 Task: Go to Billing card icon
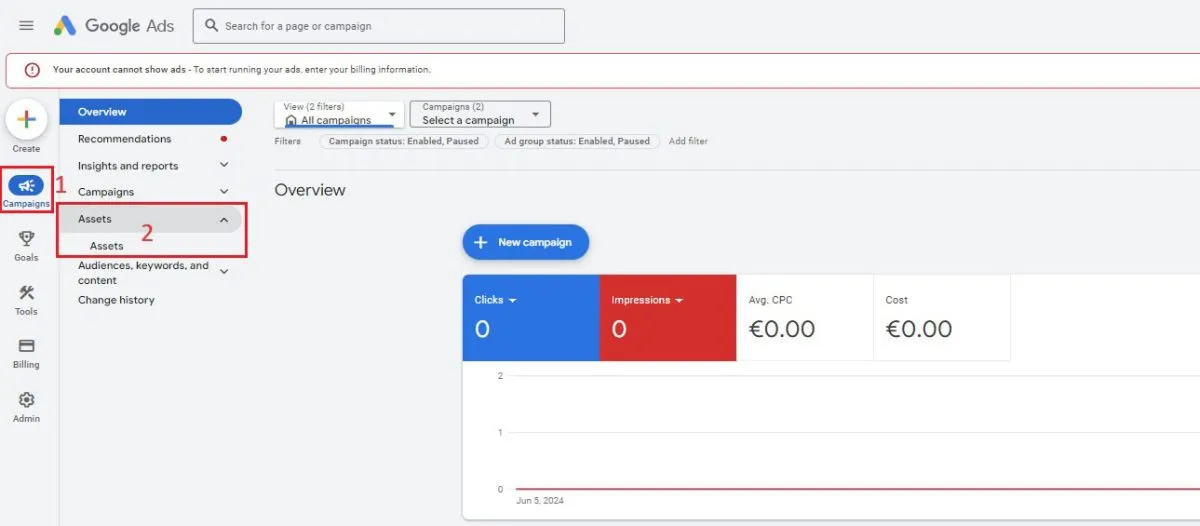26,346
